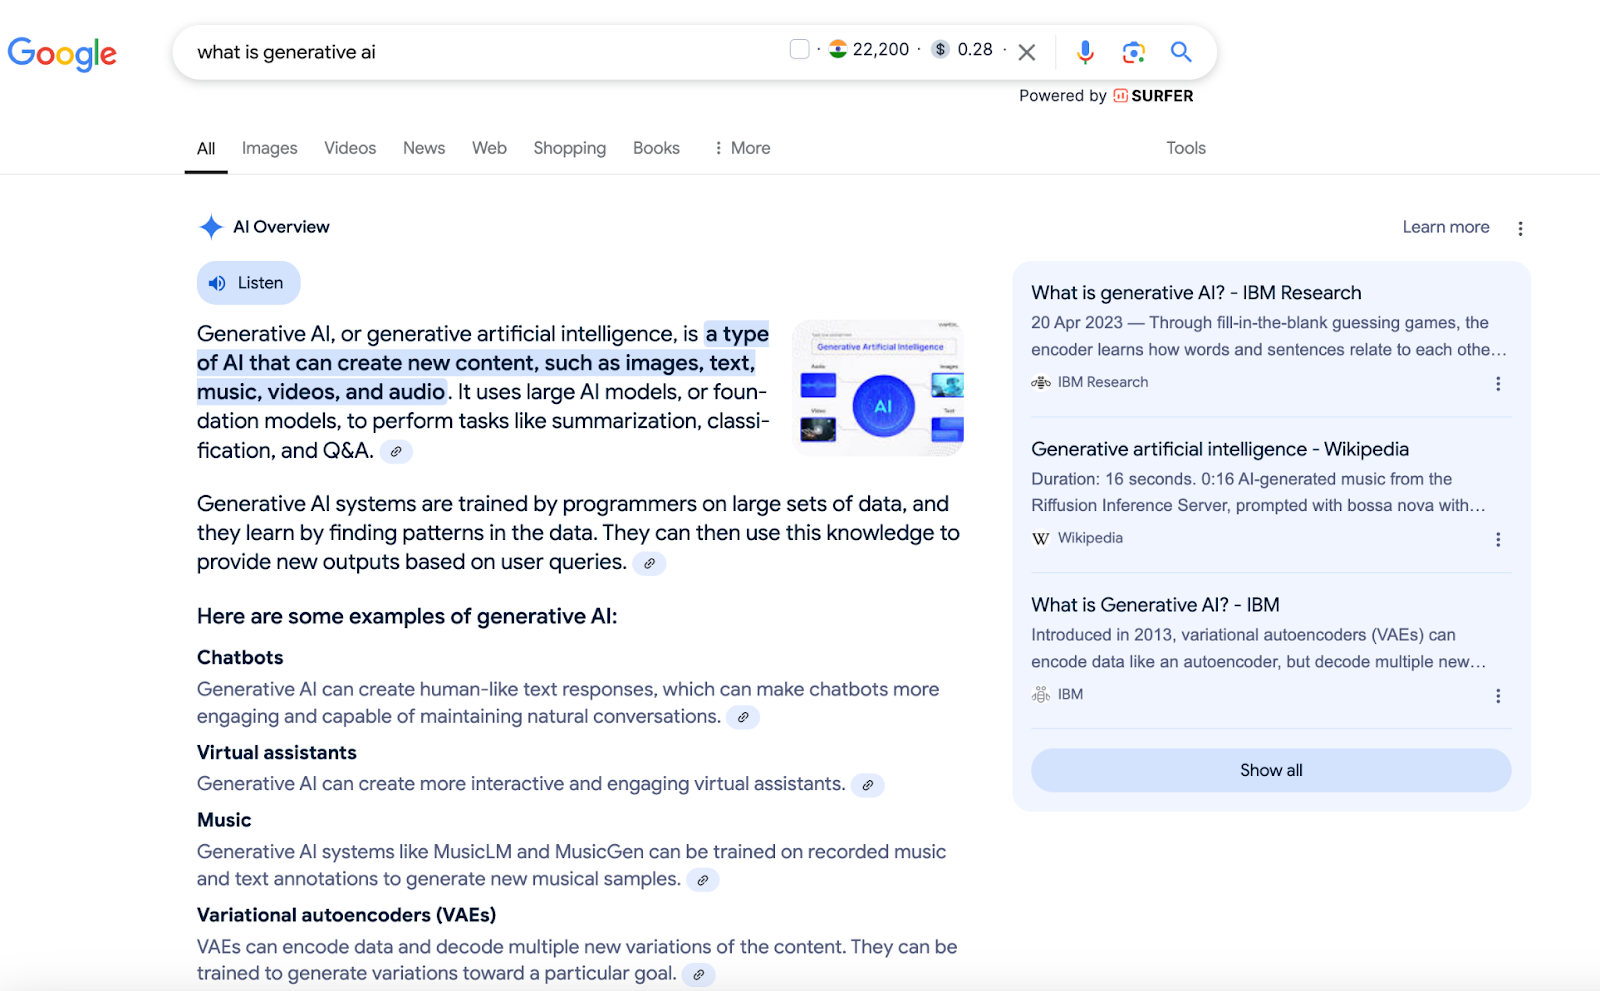Image resolution: width=1600 pixels, height=991 pixels.
Task: Clear the query using the X icon
Action: click(x=1026, y=52)
